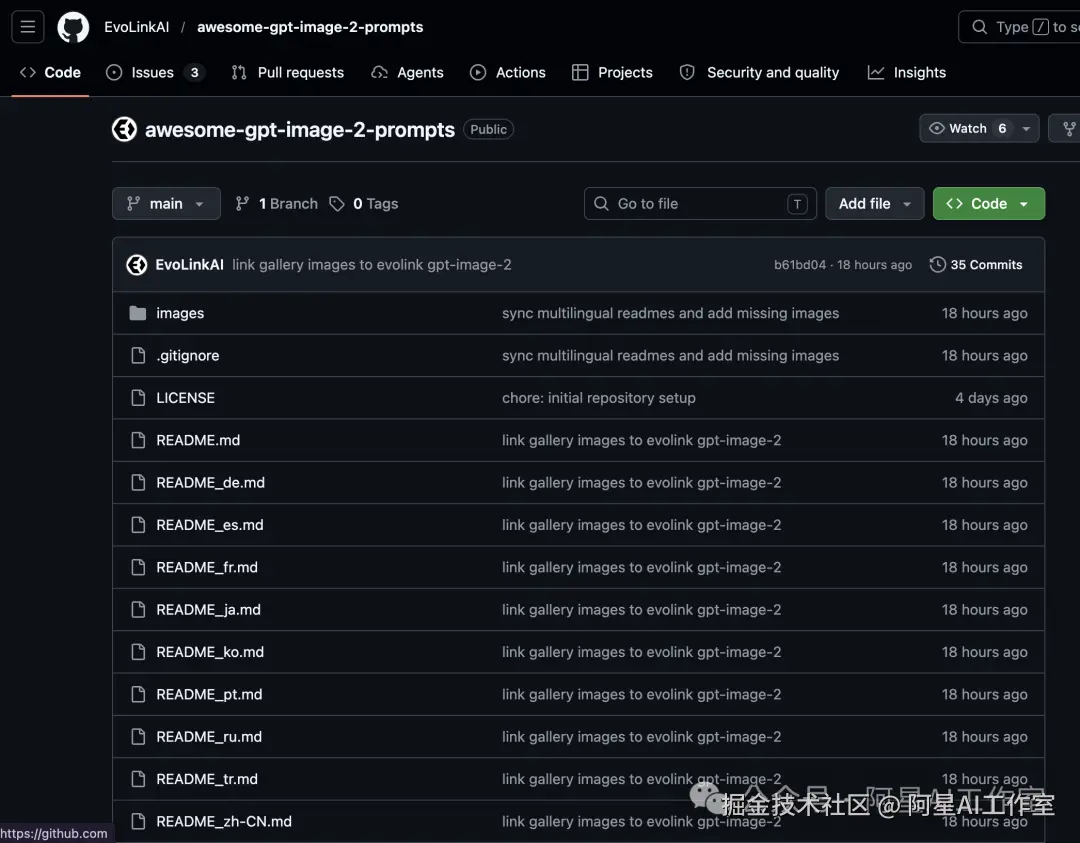Click the file icon beside README_ru.md
The width and height of the screenshot is (1080, 843).
coord(138,737)
